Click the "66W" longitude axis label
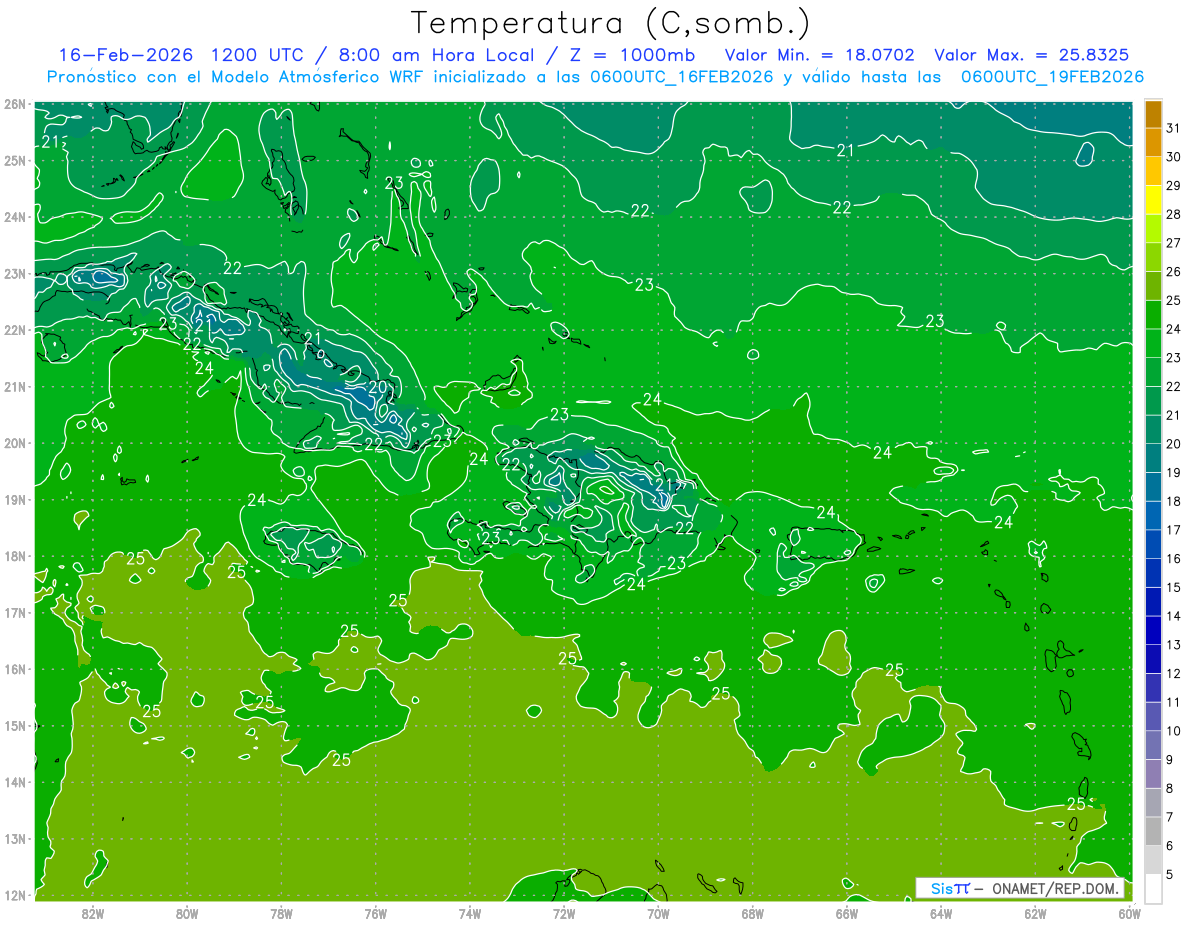This screenshot has width=1200, height=927. click(847, 914)
